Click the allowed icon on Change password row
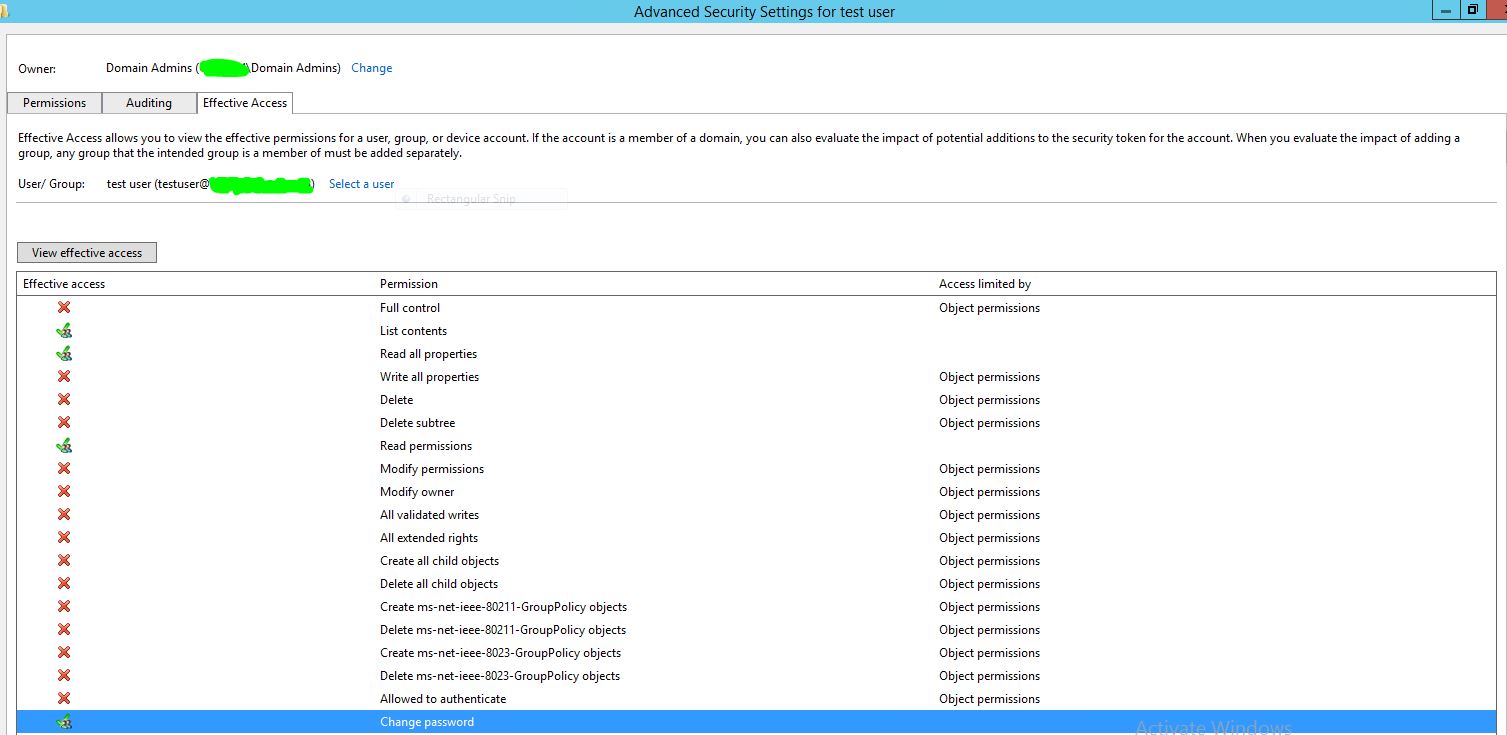 [x=64, y=722]
